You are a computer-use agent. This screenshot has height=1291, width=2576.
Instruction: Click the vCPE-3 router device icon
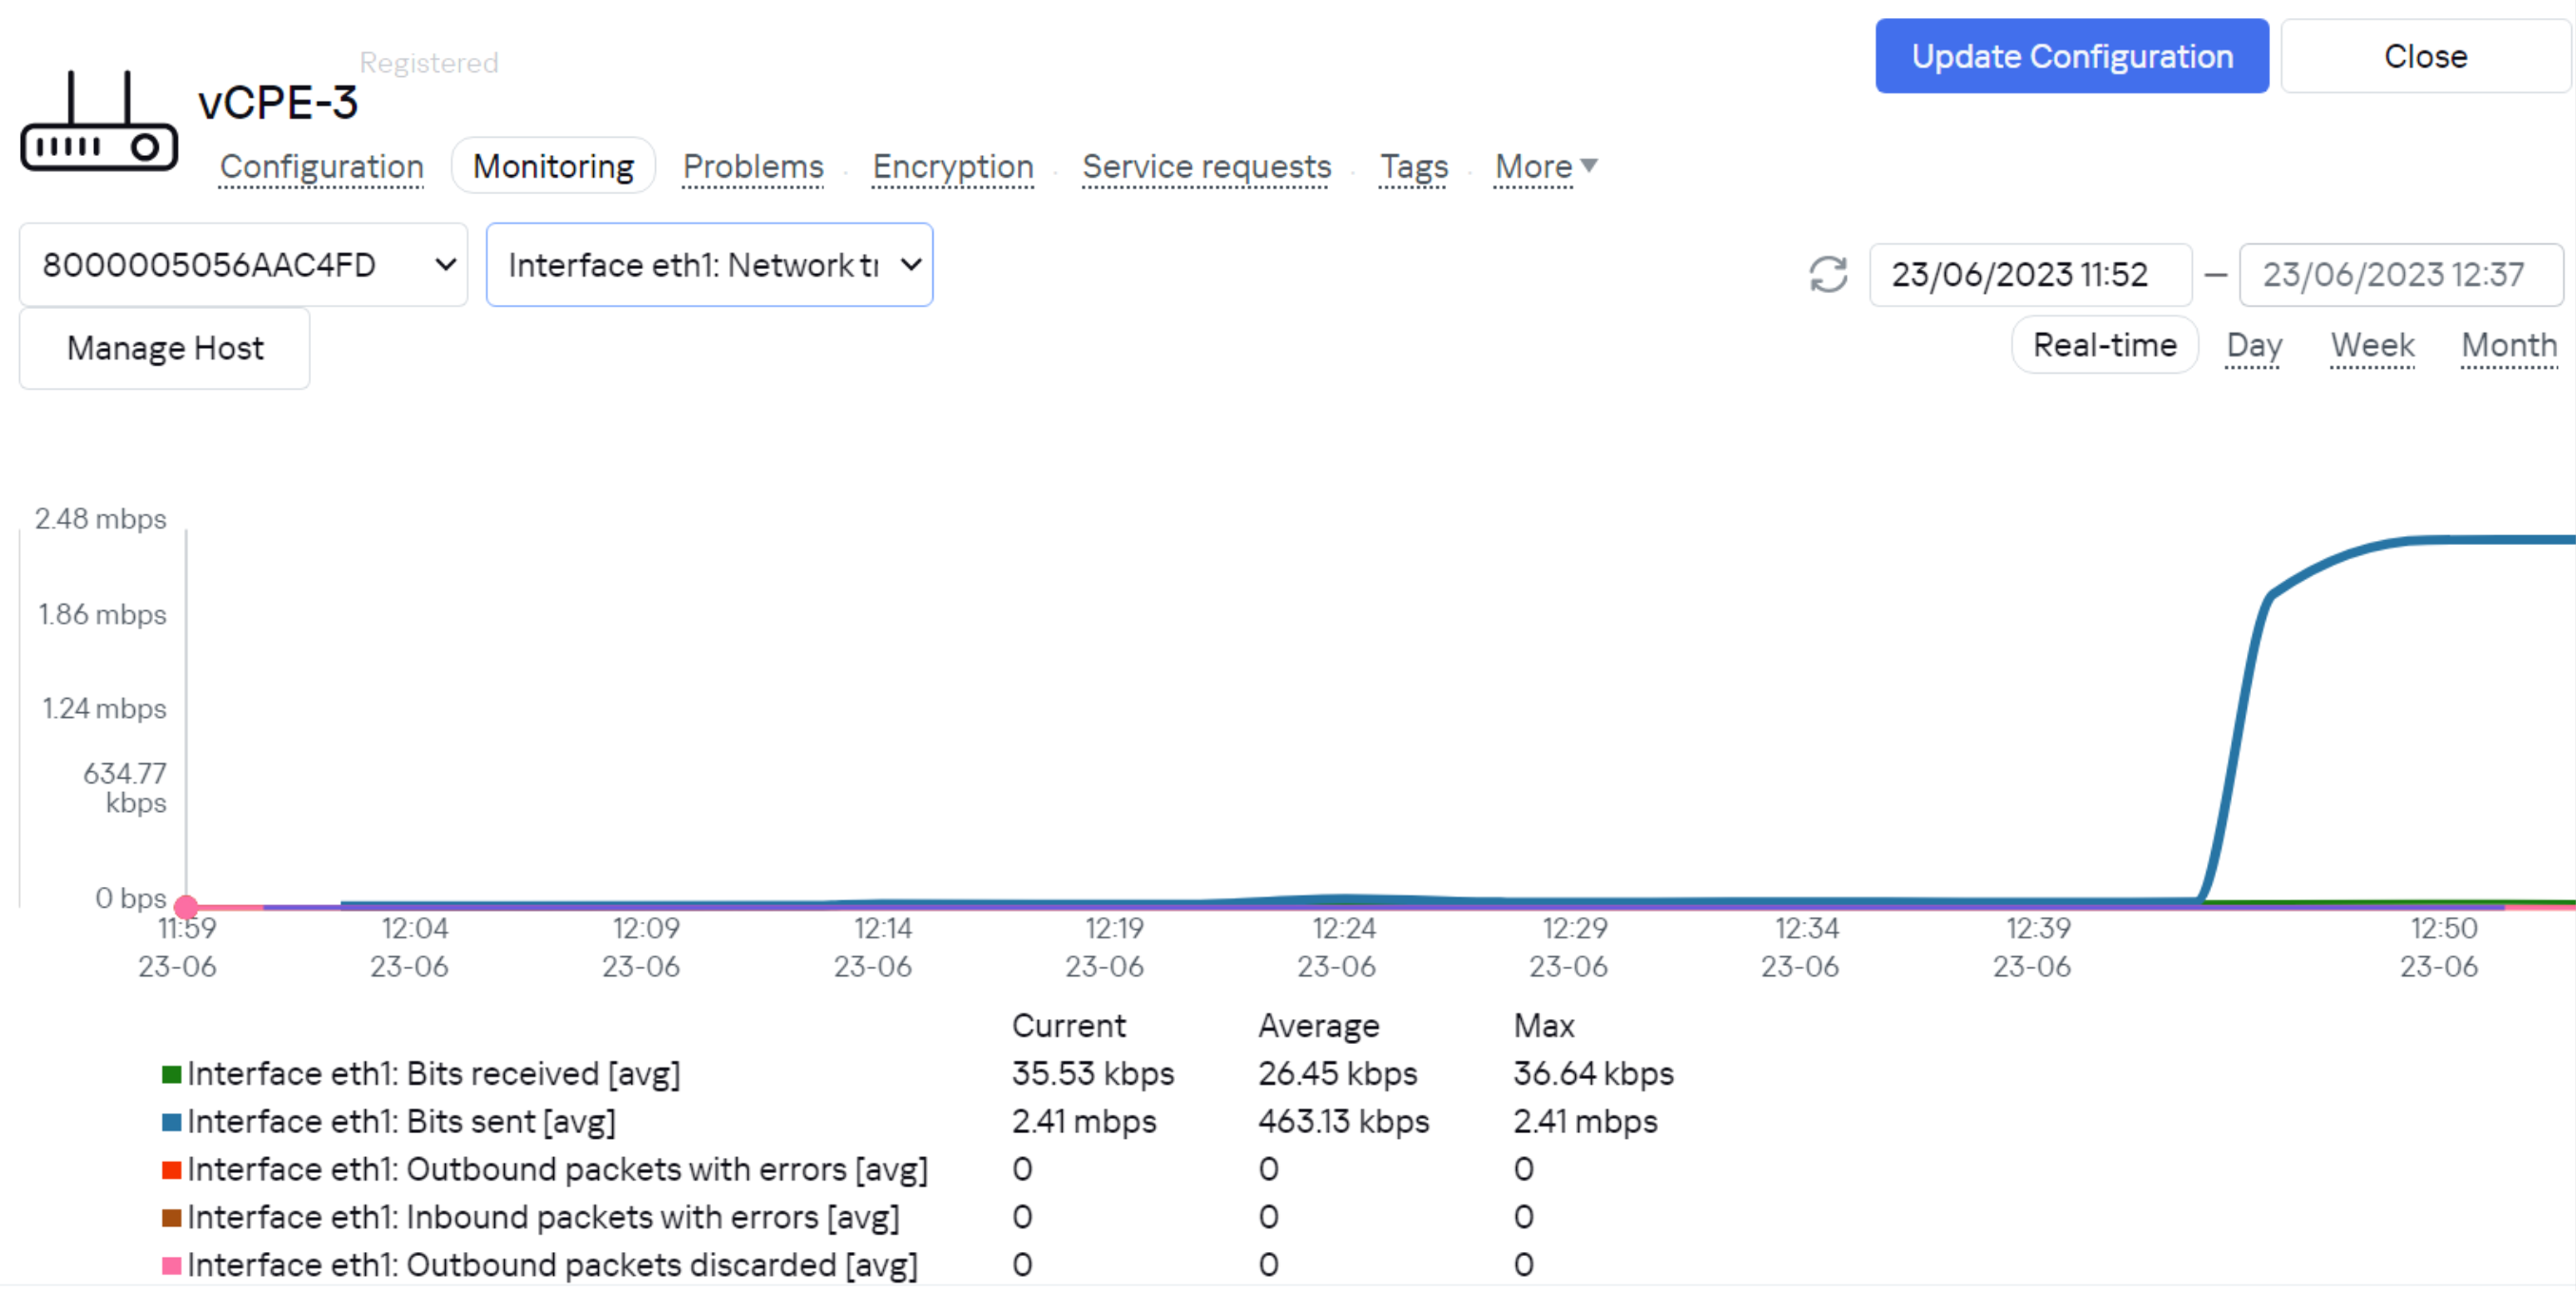click(98, 122)
